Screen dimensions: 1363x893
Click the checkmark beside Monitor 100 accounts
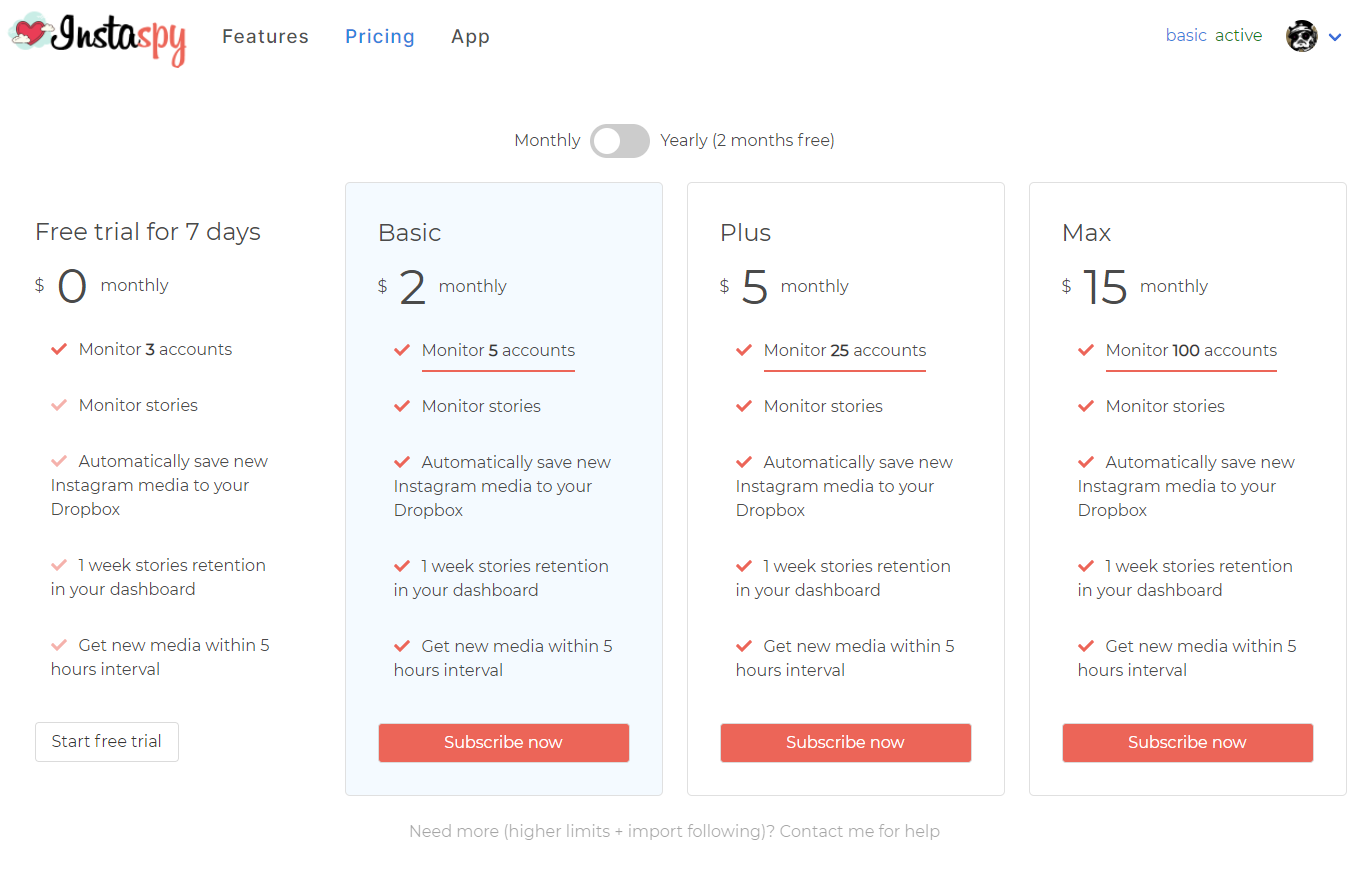[x=1086, y=350]
